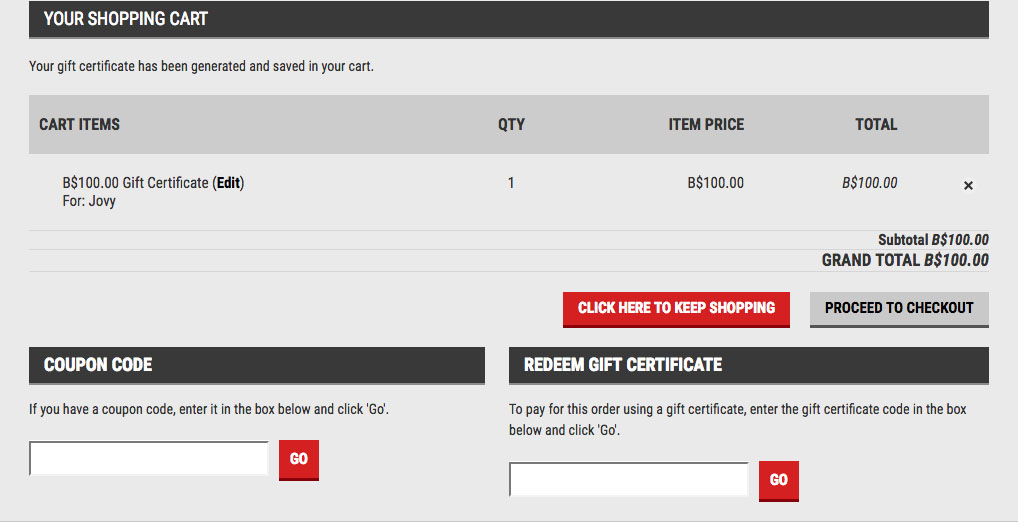Viewport: 1018px width, 522px height.
Task: Focus the coupon code text box
Action: click(x=149, y=458)
